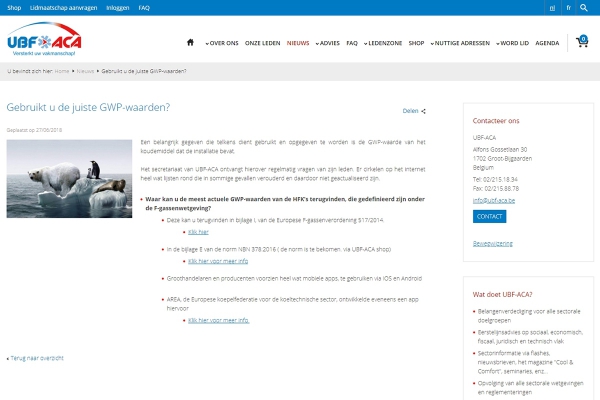600x400 pixels.
Task: Click the article title 'Gebruikt u de juiste GWP-waarden?'
Action: click(88, 107)
